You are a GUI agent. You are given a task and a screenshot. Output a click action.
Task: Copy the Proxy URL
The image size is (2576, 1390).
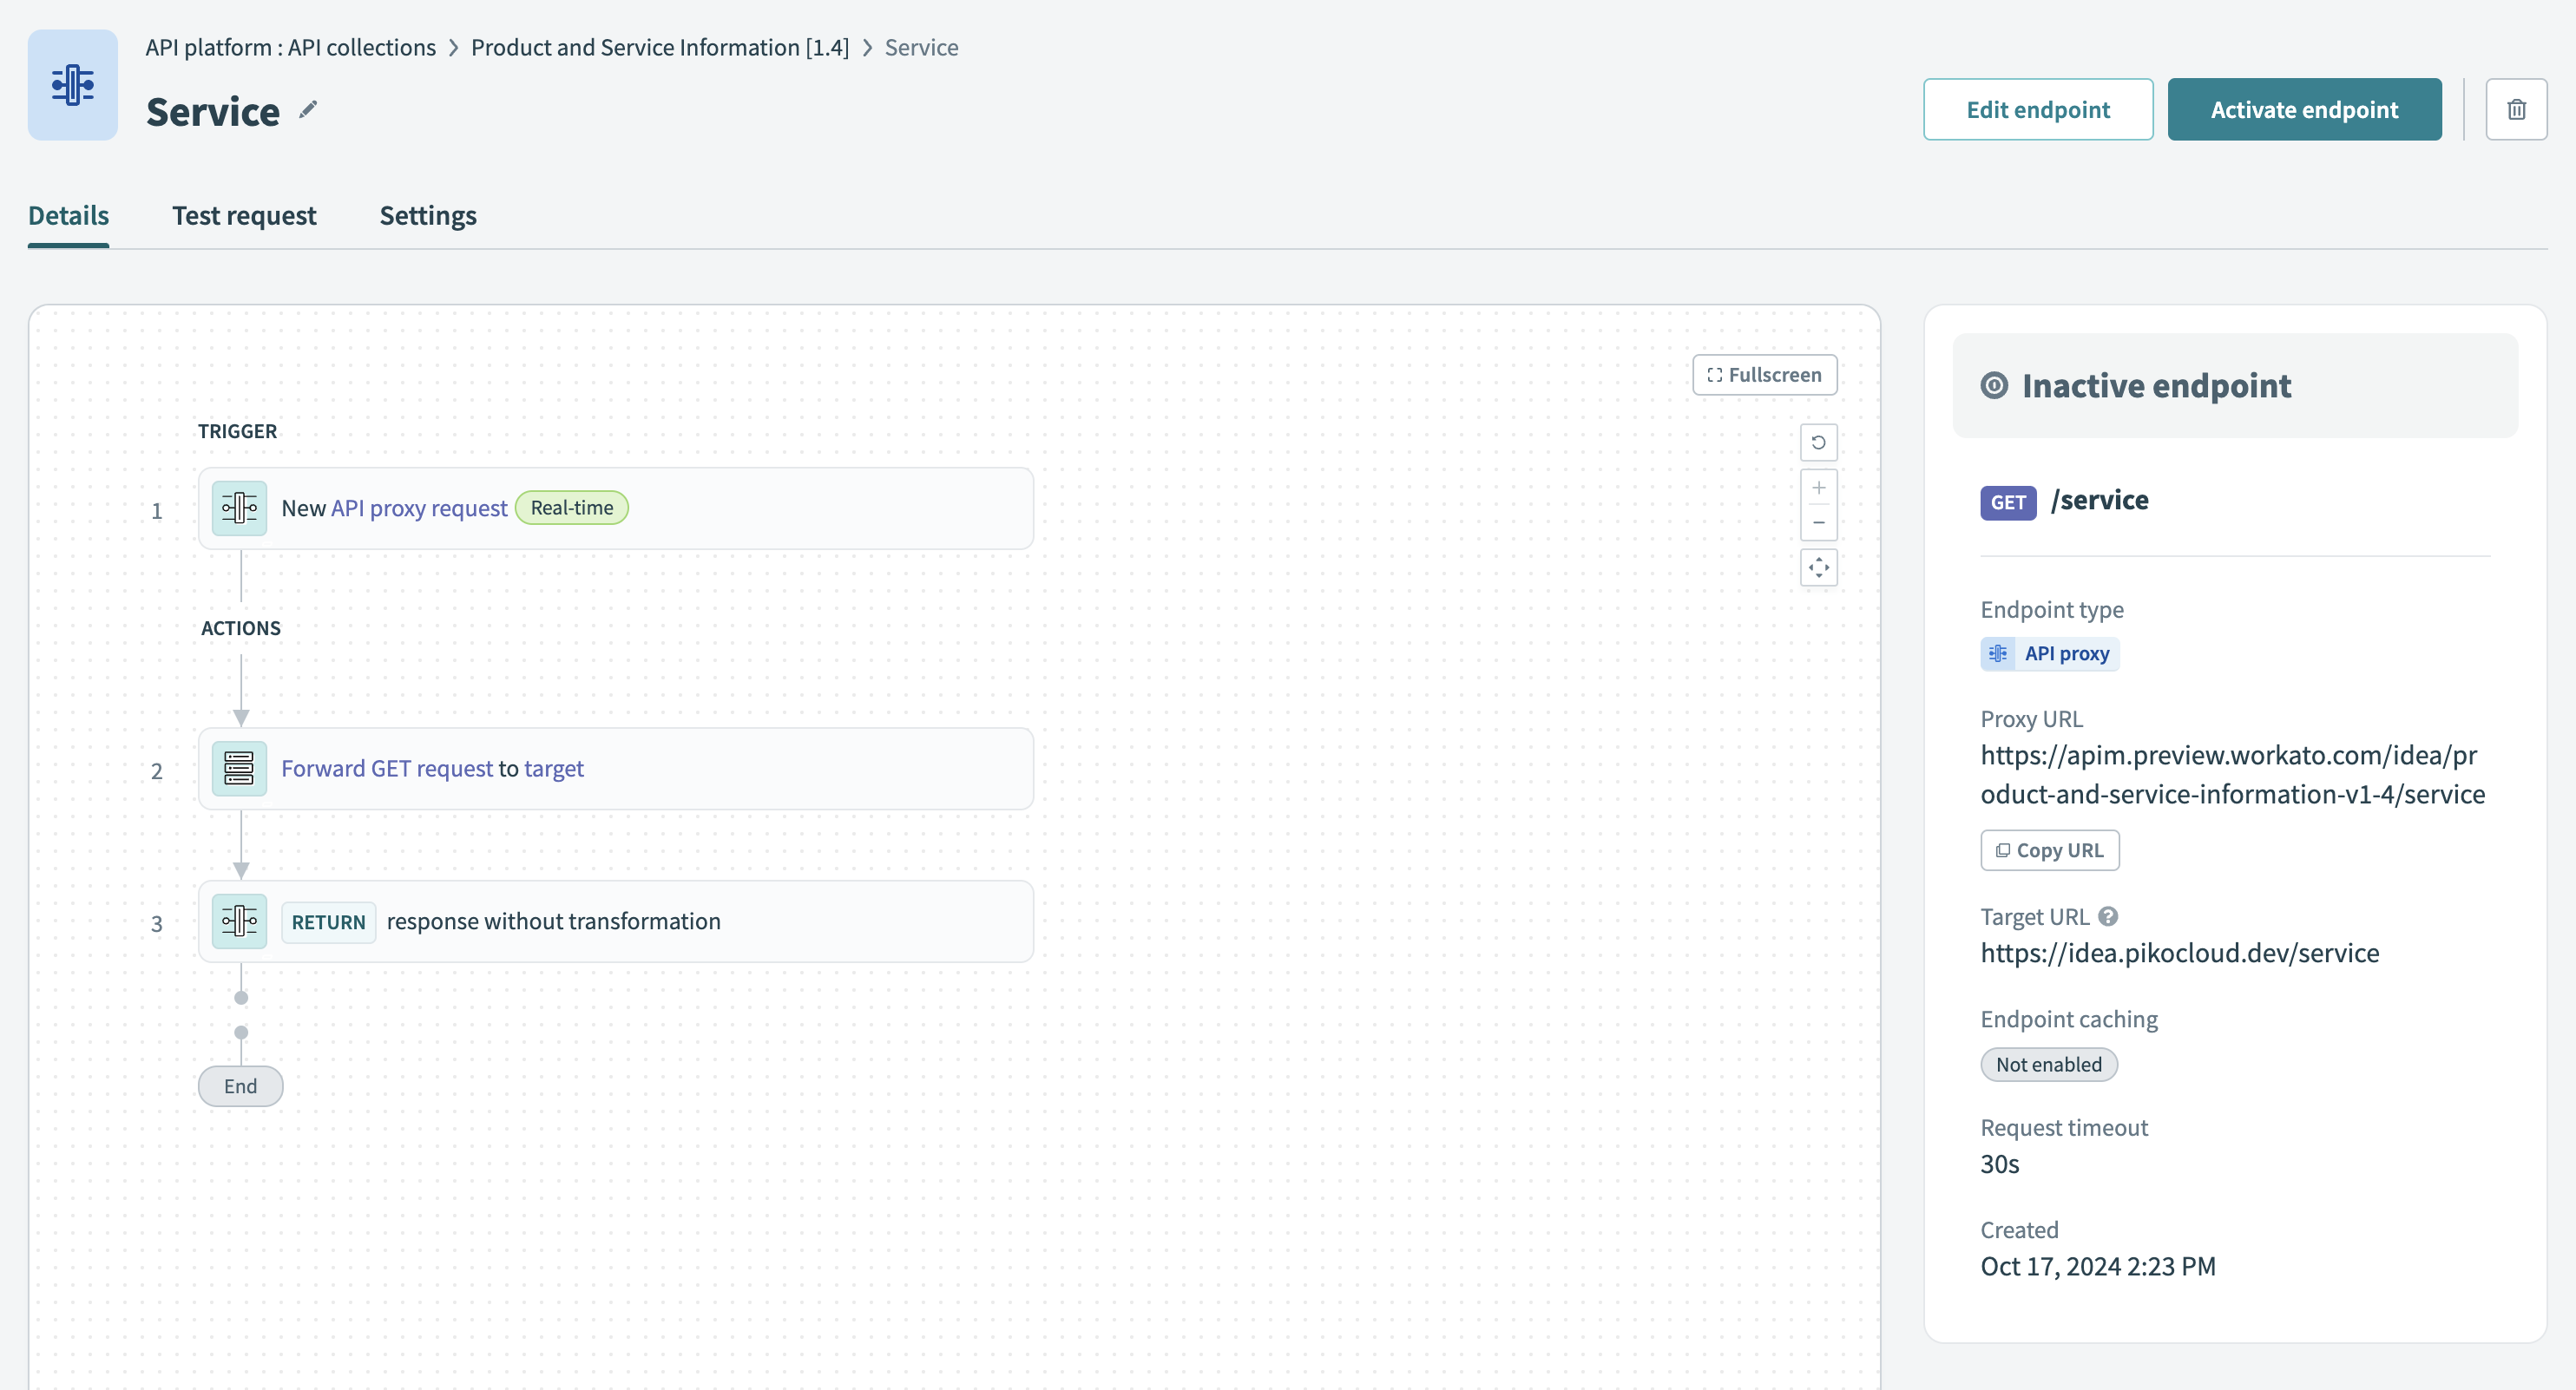click(2049, 849)
